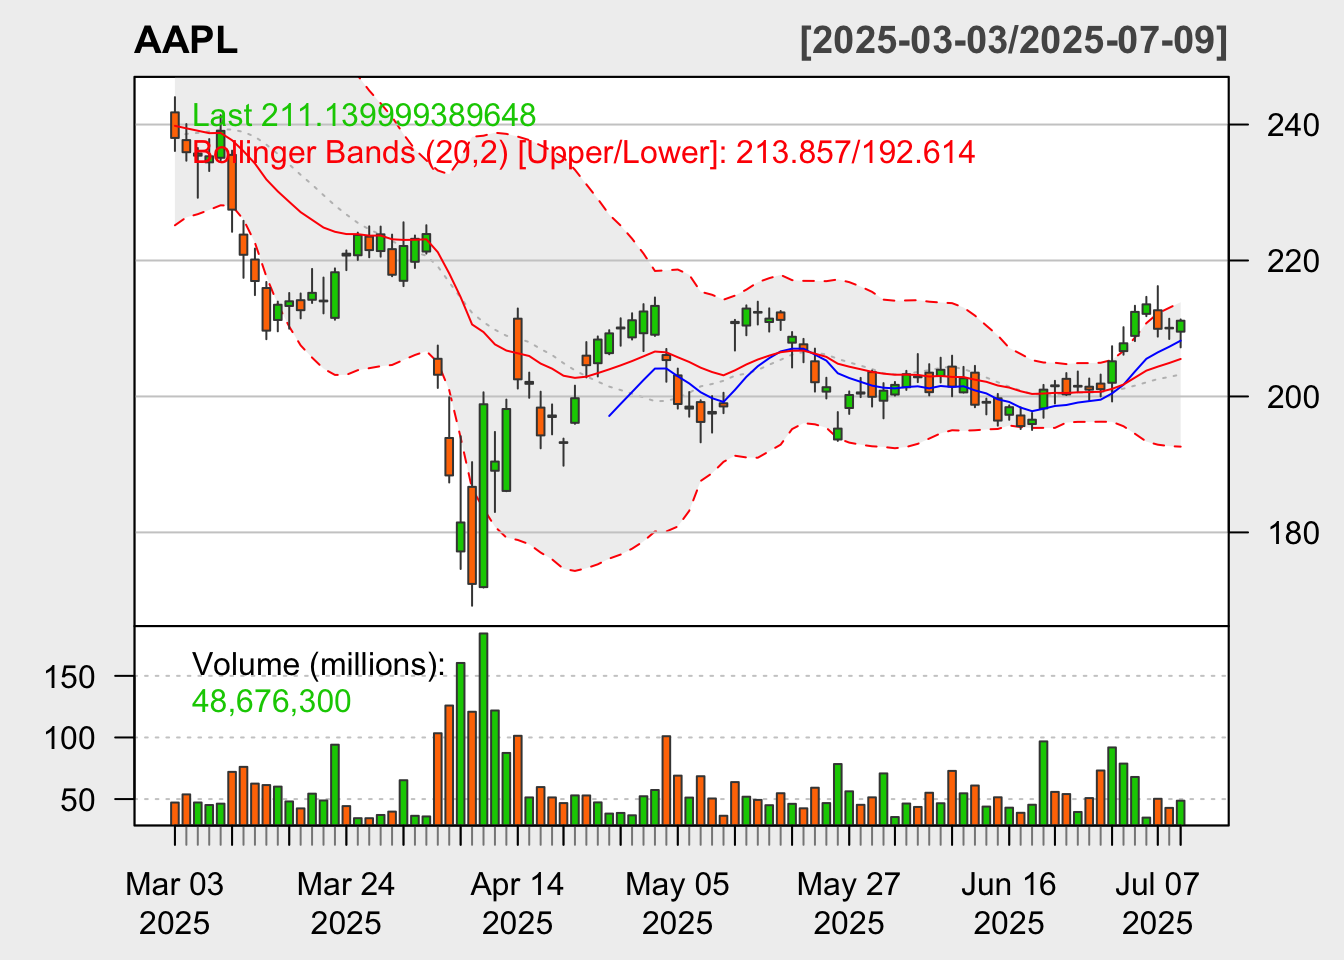Click the last green candlestick on the right
1344x960 pixels.
click(1181, 326)
